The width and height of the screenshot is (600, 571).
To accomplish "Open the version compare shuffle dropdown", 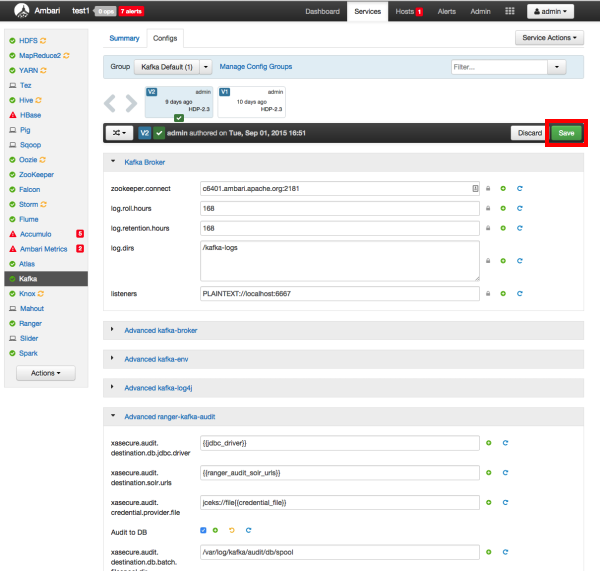I will pos(119,133).
